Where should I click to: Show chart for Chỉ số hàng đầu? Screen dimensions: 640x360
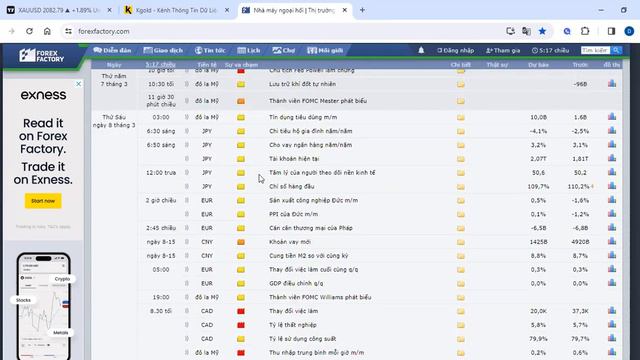tap(612, 186)
